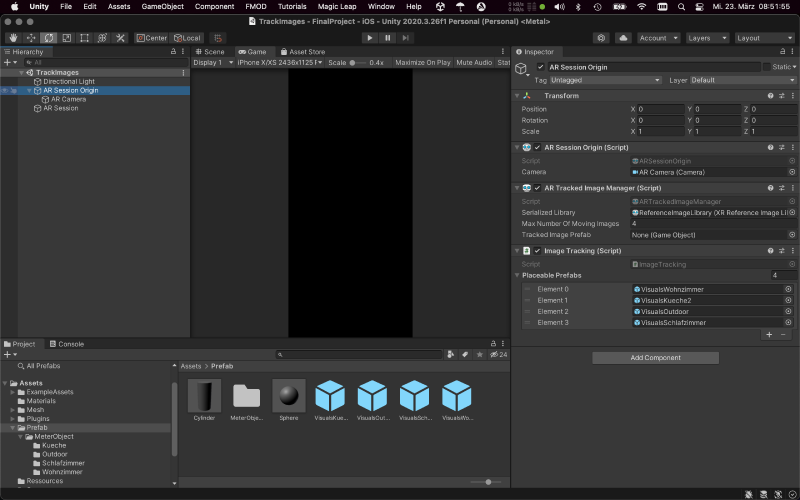Disable the AR Tracked Image Manager script
The width and height of the screenshot is (800, 500).
click(x=537, y=188)
